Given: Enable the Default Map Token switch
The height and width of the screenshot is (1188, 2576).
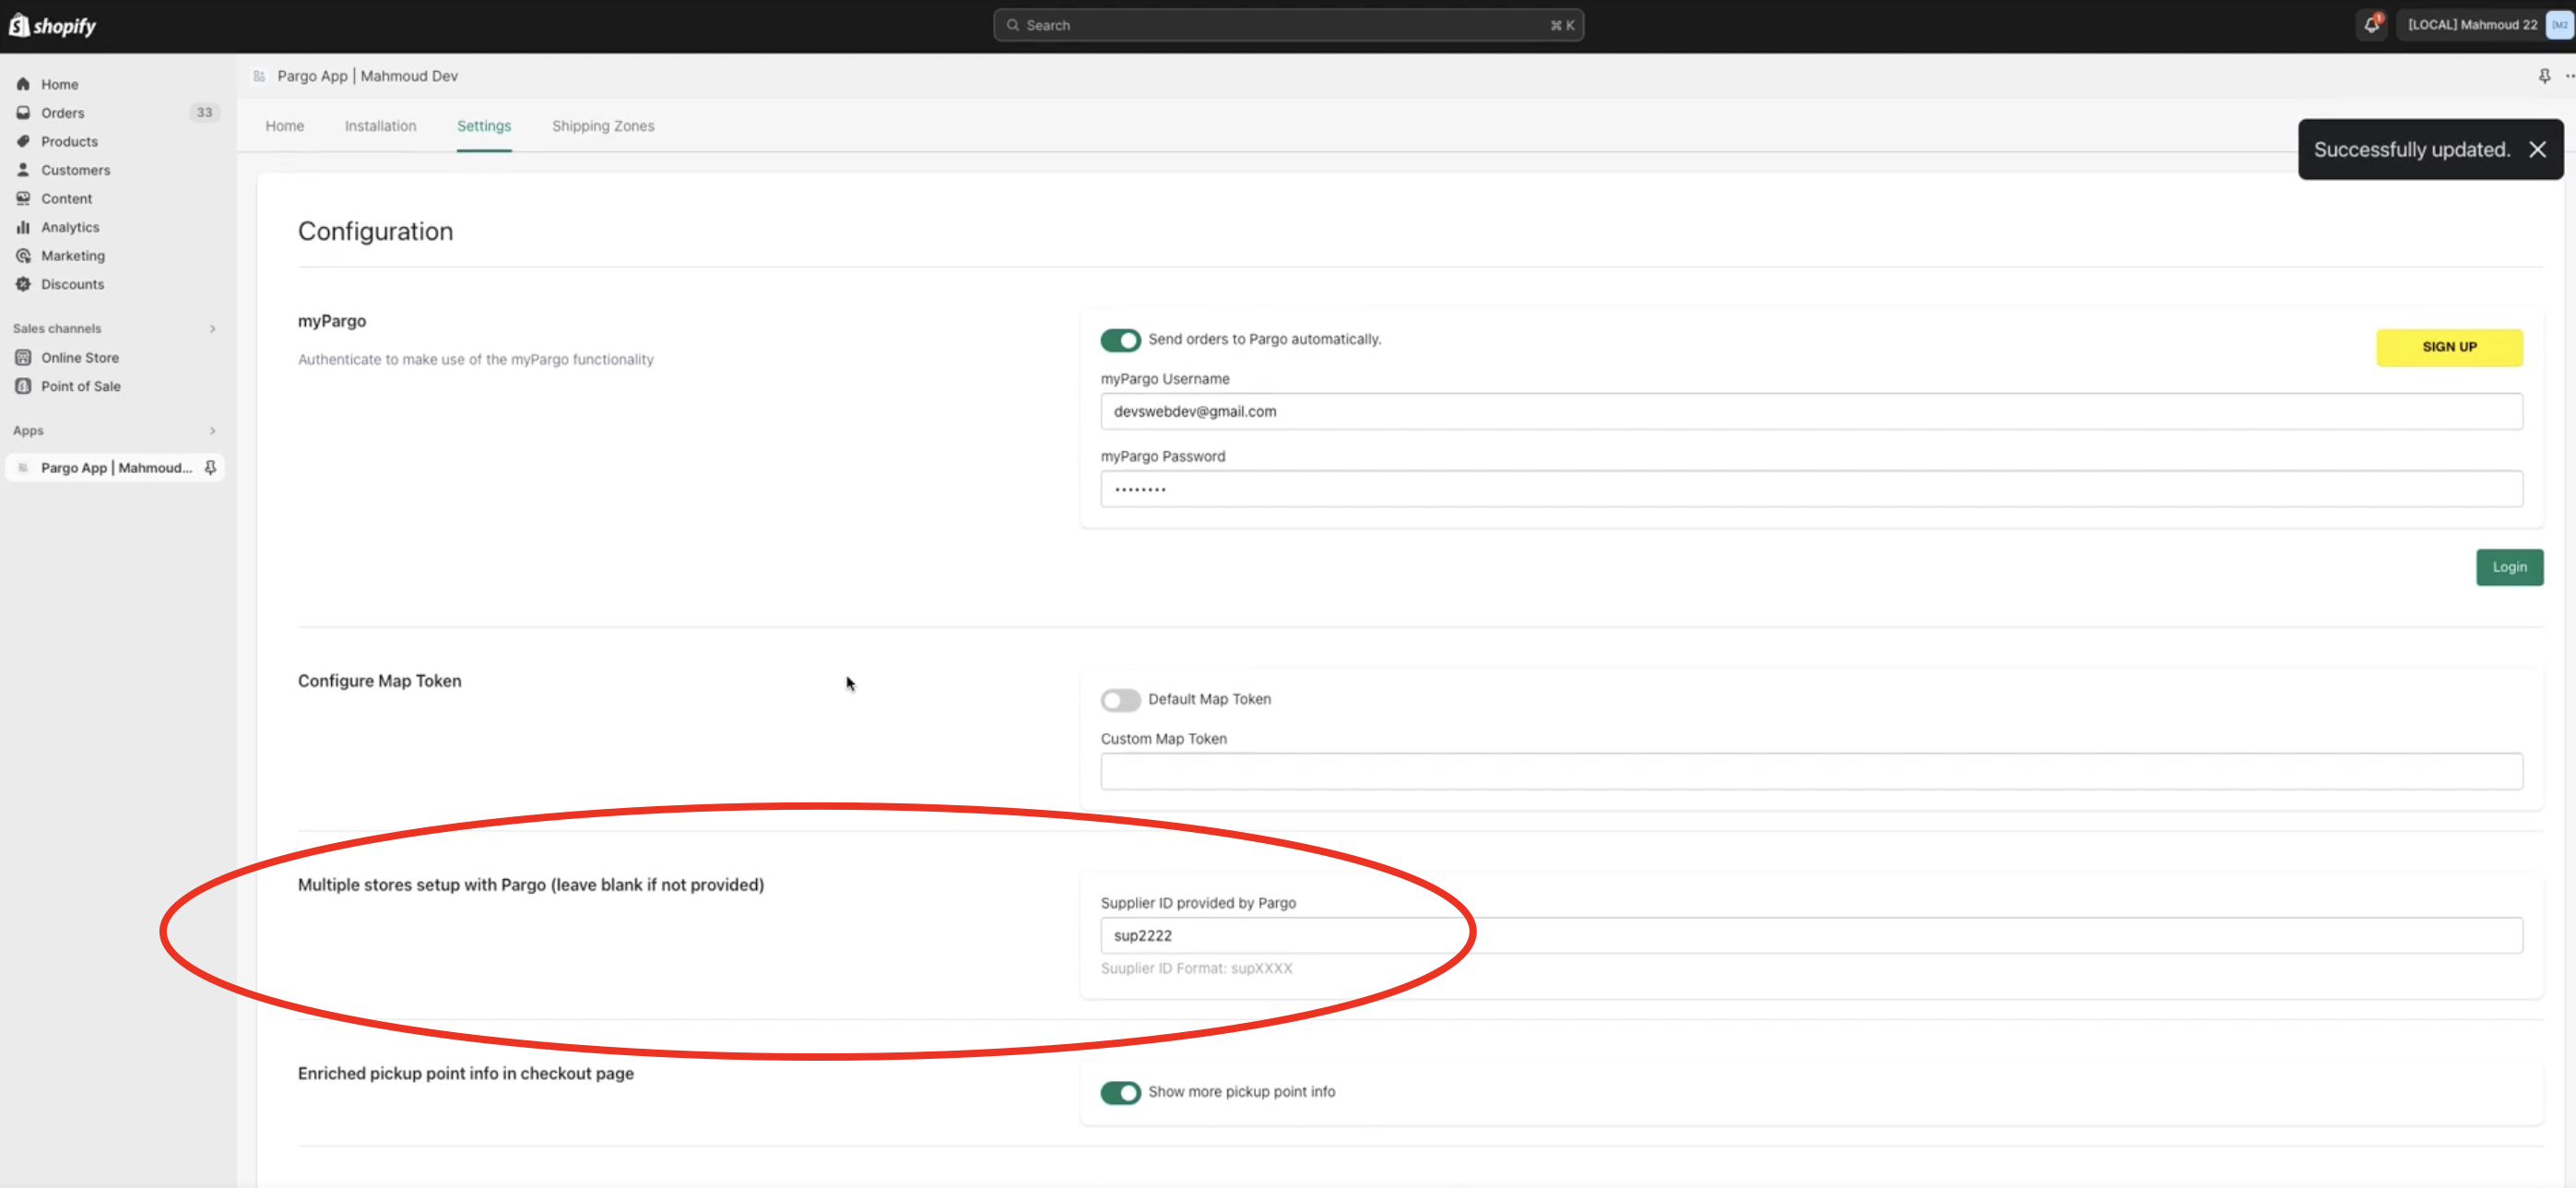Looking at the screenshot, I should [1120, 699].
